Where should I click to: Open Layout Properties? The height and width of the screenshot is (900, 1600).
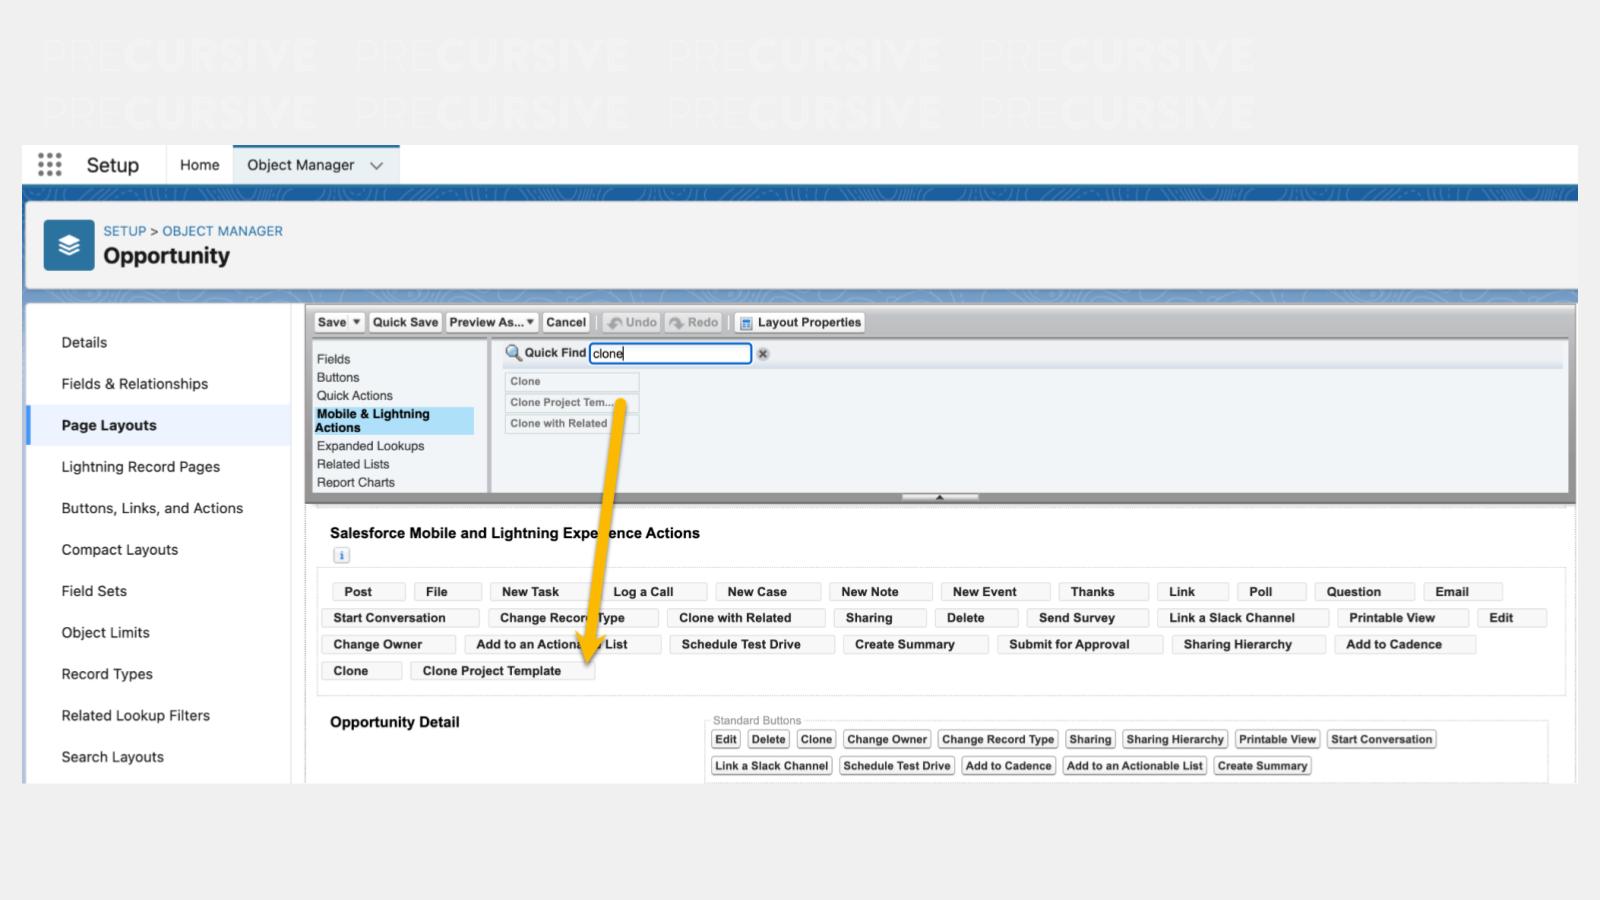(x=800, y=322)
